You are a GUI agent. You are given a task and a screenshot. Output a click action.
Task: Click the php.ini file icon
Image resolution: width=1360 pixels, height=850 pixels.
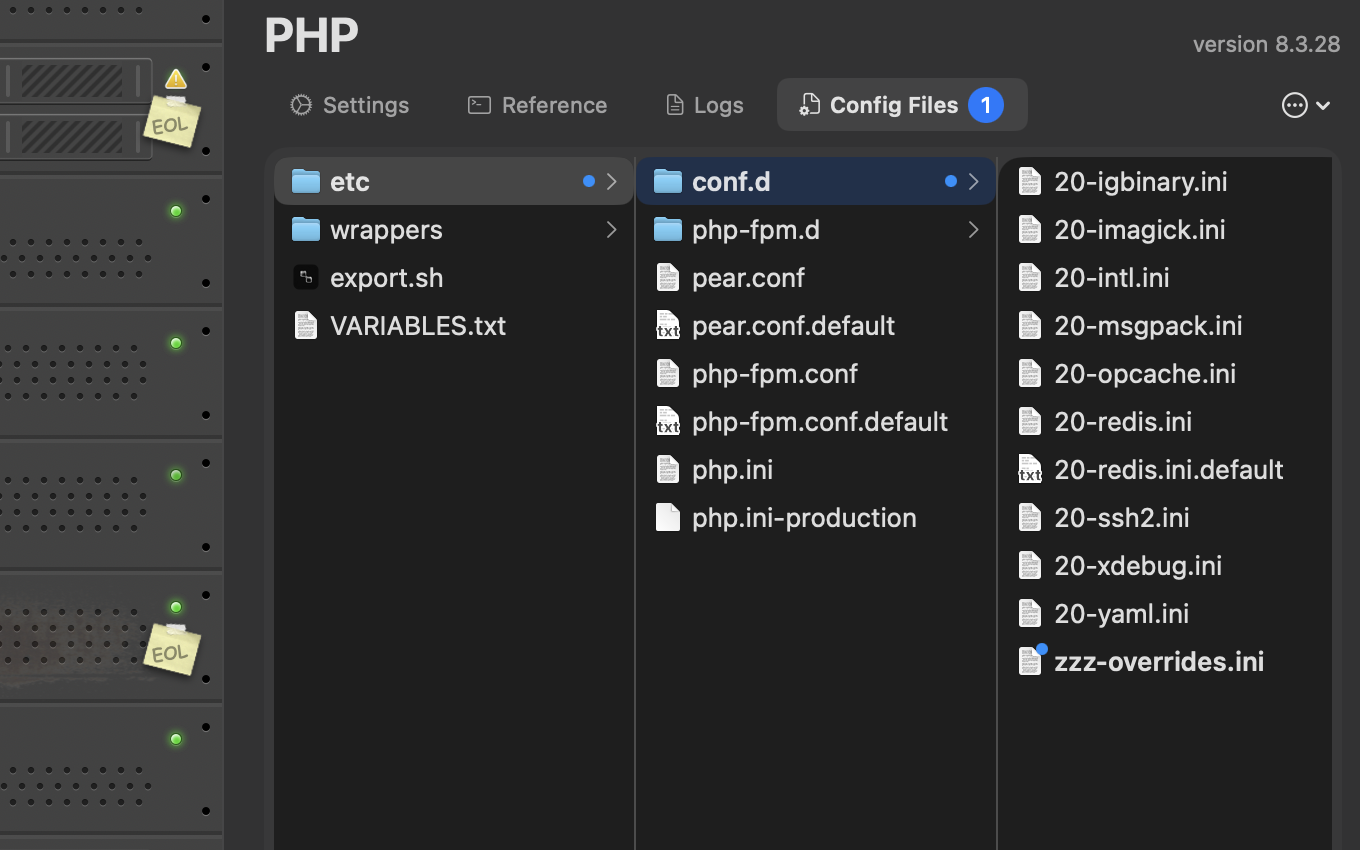click(668, 469)
